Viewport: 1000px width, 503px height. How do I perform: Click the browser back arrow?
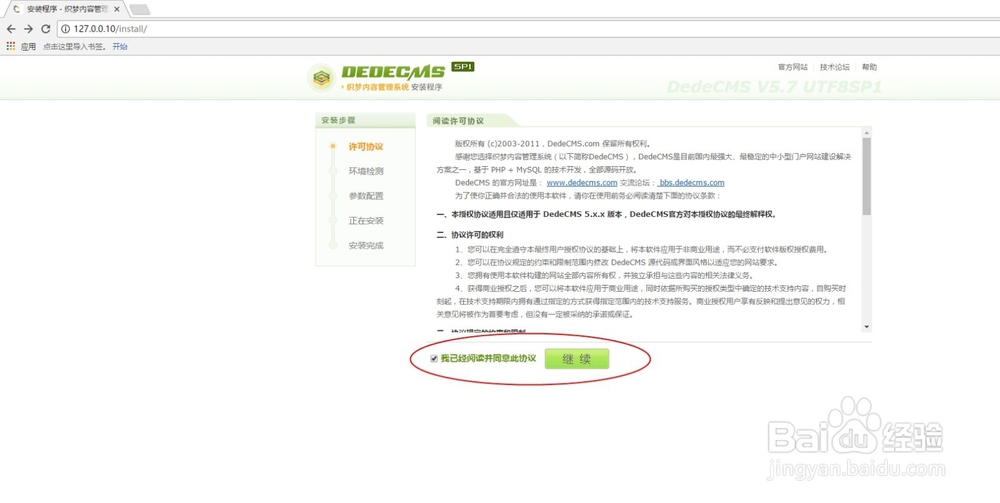point(11,29)
